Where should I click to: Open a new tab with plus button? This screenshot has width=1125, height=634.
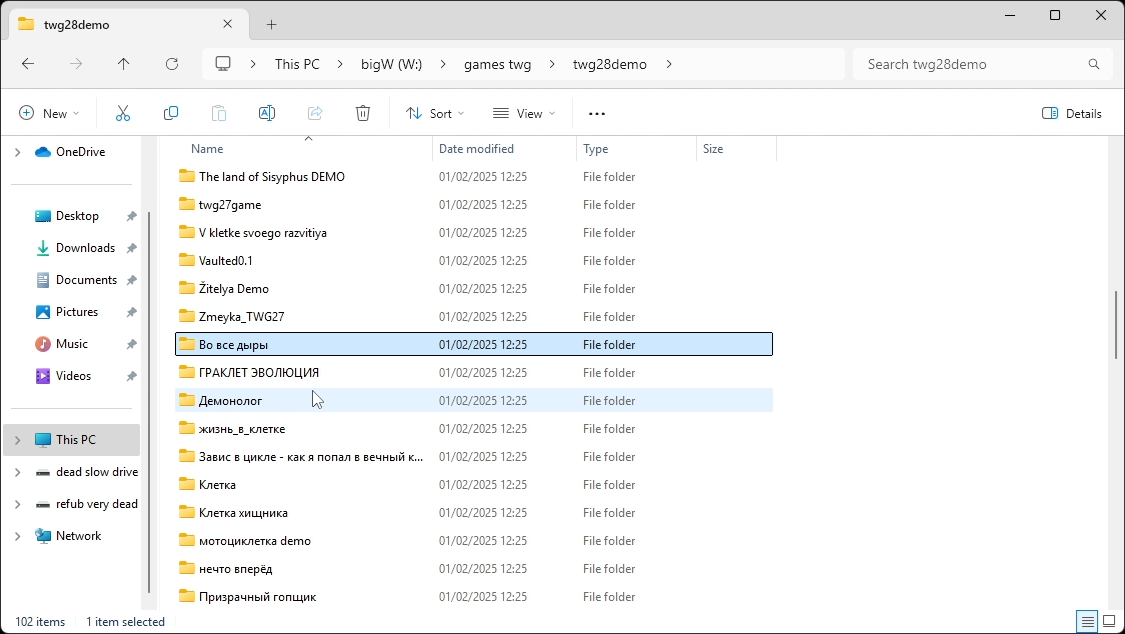pos(271,24)
